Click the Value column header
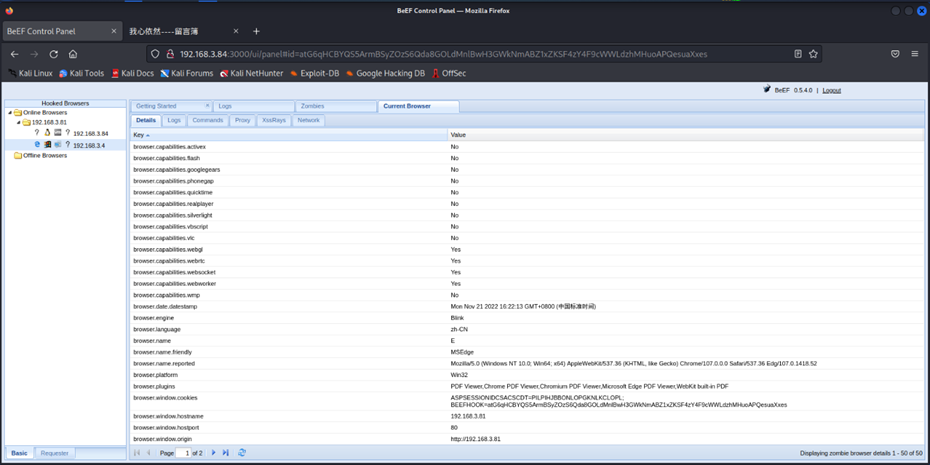This screenshot has height=465, width=930. [686, 135]
